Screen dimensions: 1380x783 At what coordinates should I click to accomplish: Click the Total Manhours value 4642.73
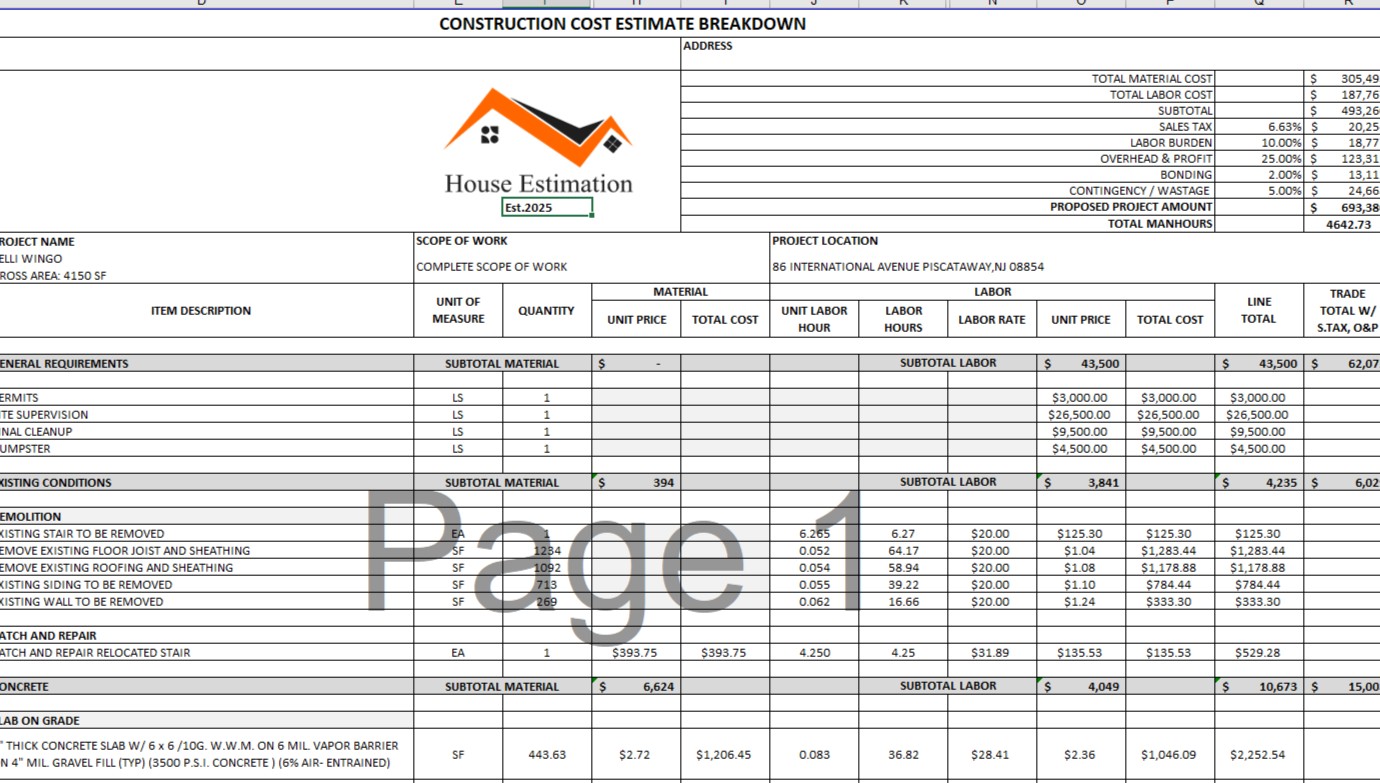(x=1341, y=224)
